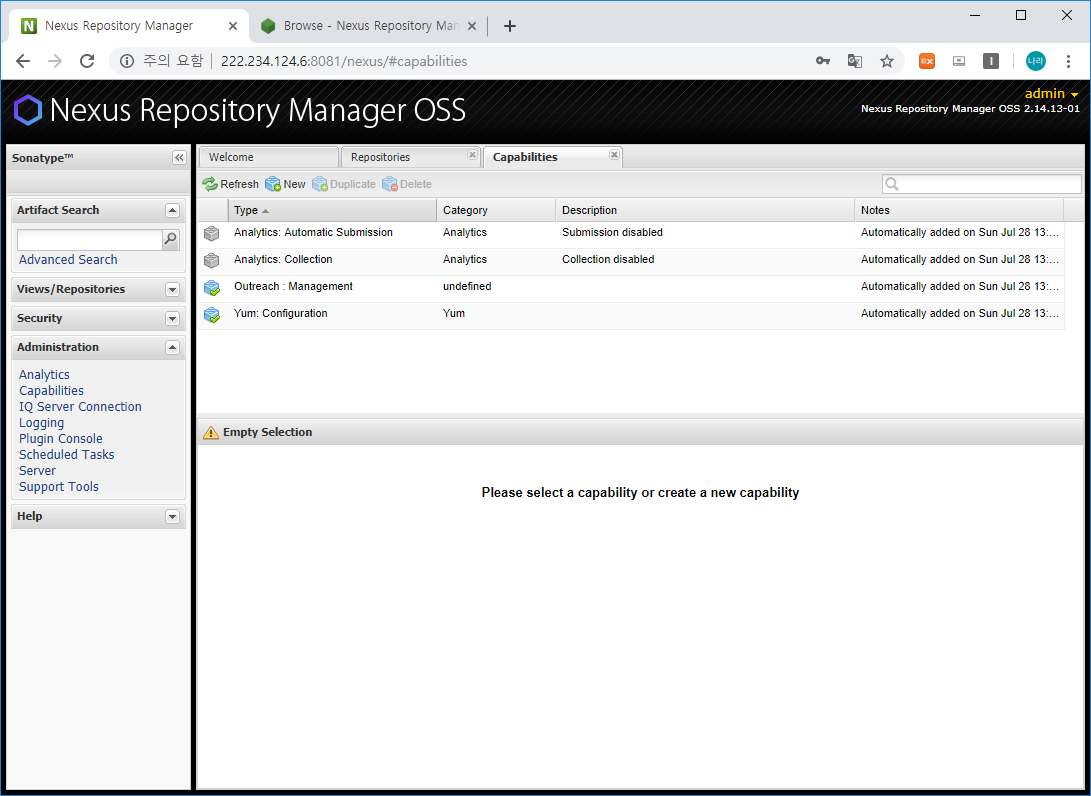Close the Capabilities tab
The image size is (1091, 796).
pos(614,154)
